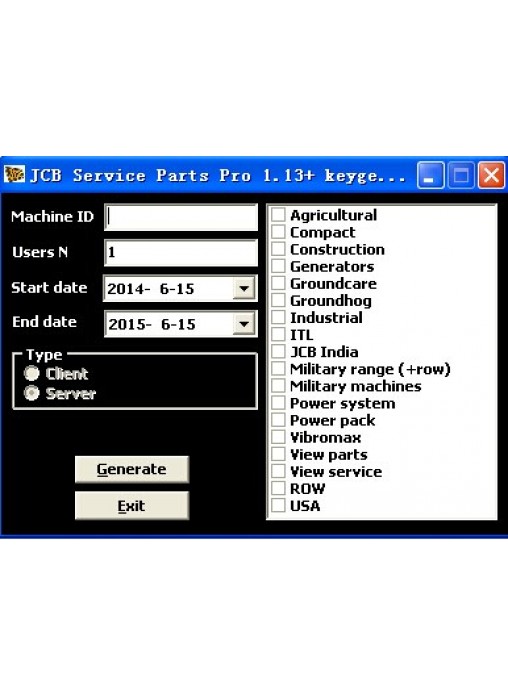Select the Server radio button
508x696 pixels.
tap(32, 393)
